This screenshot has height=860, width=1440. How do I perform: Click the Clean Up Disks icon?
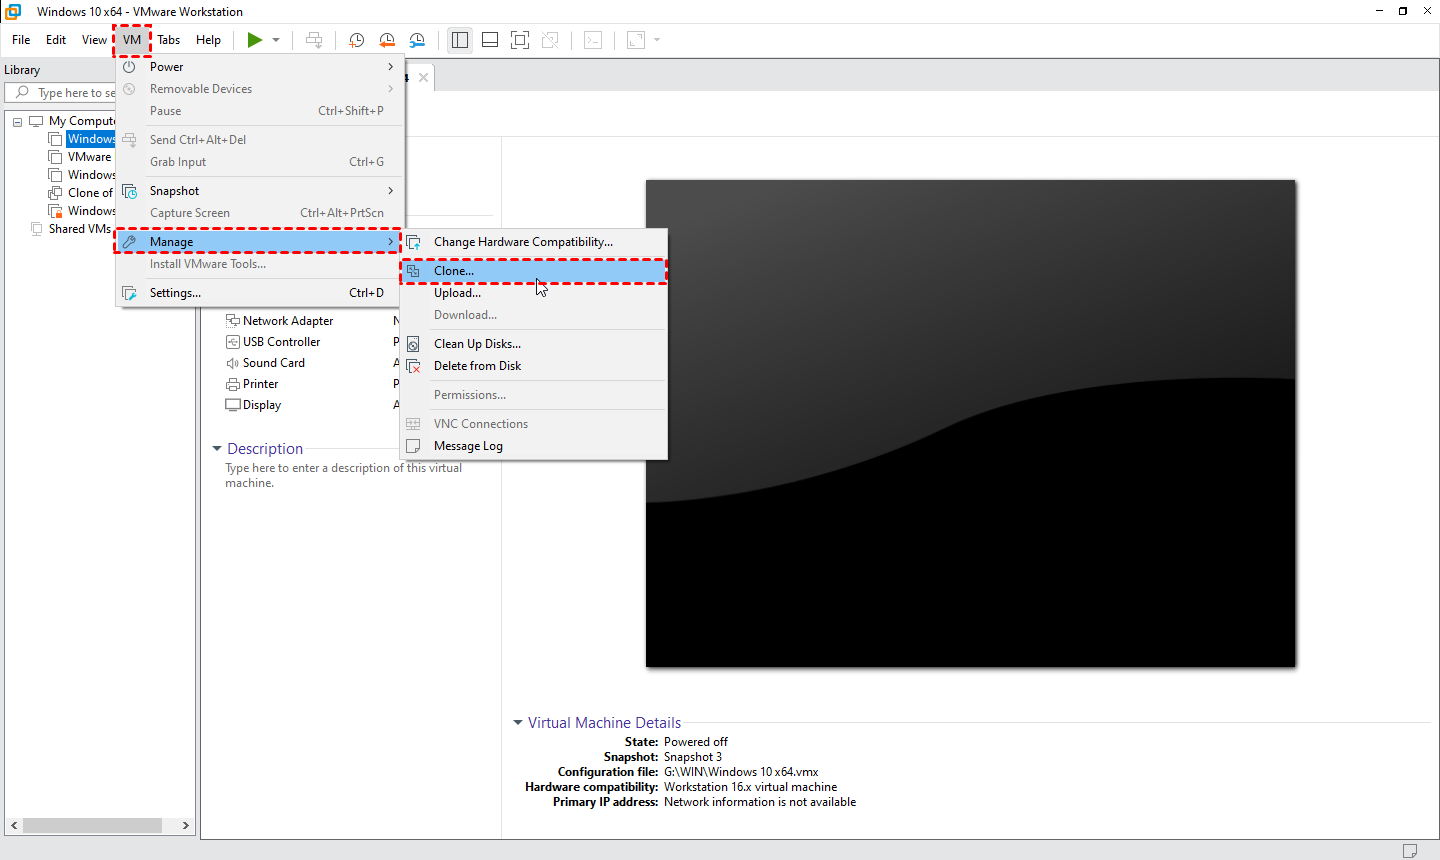click(x=413, y=344)
